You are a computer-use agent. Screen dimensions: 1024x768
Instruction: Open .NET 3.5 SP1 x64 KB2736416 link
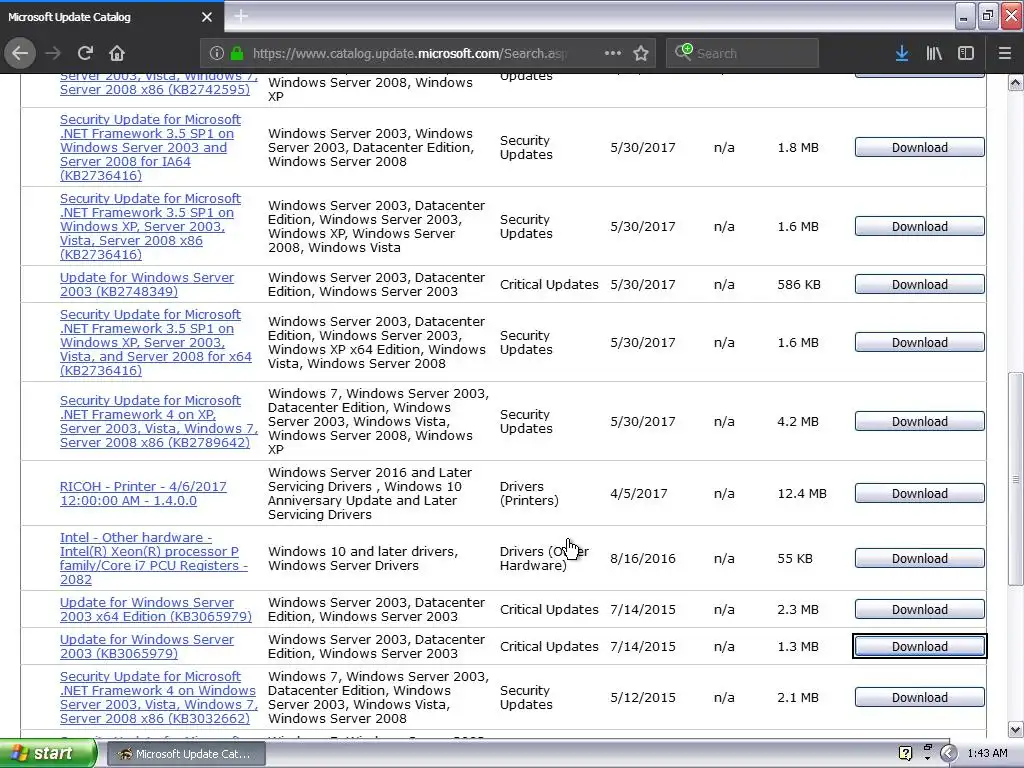point(155,343)
